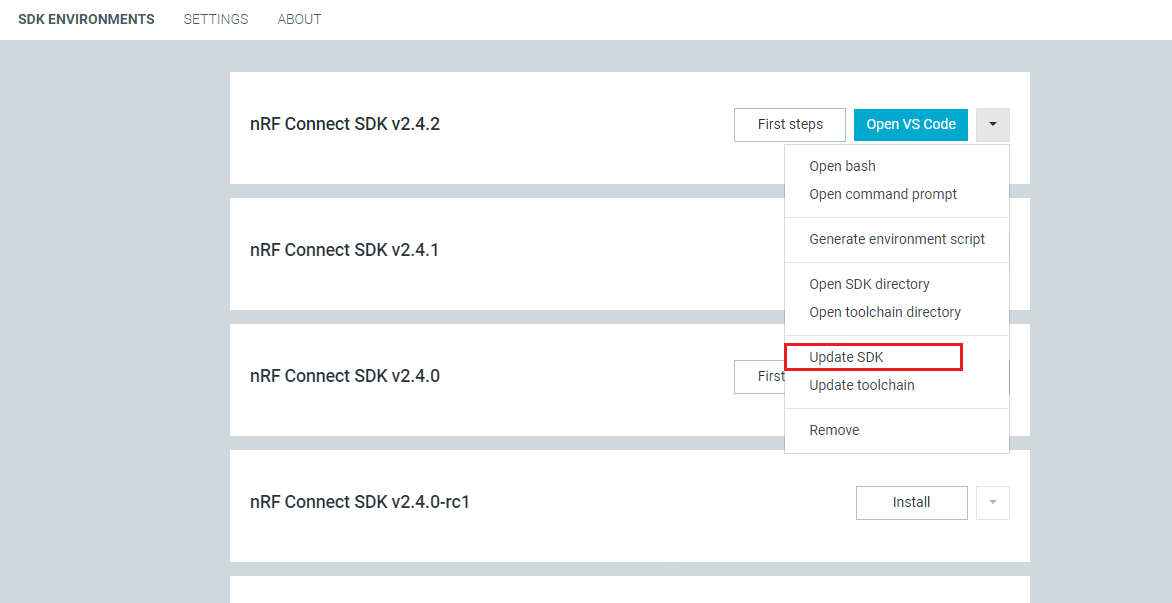Select the nRF Connect SDK v2.4.0 title
The width and height of the screenshot is (1172, 603).
345,376
